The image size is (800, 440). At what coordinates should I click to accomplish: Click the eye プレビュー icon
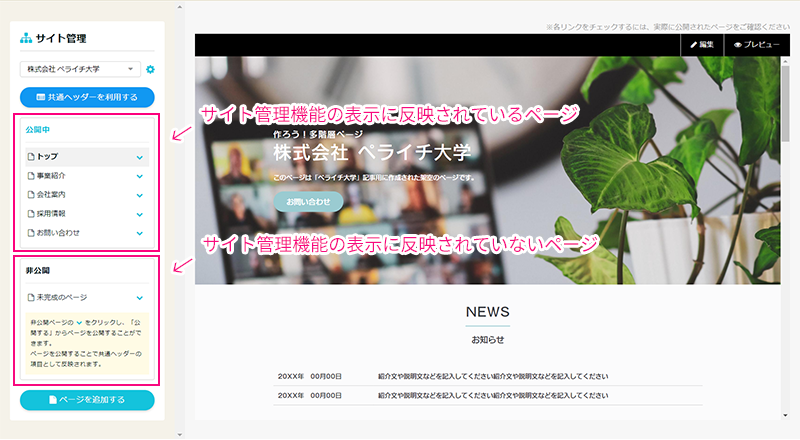[739, 46]
